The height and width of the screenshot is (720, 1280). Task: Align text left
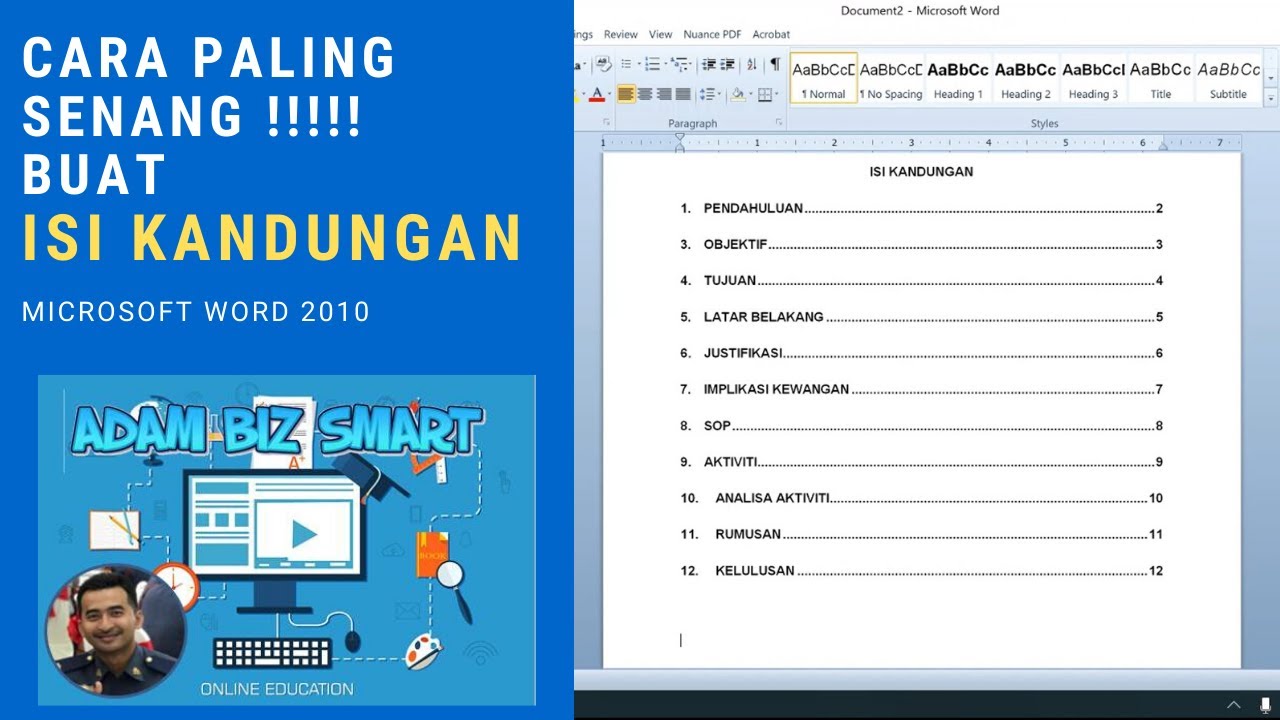[x=626, y=94]
